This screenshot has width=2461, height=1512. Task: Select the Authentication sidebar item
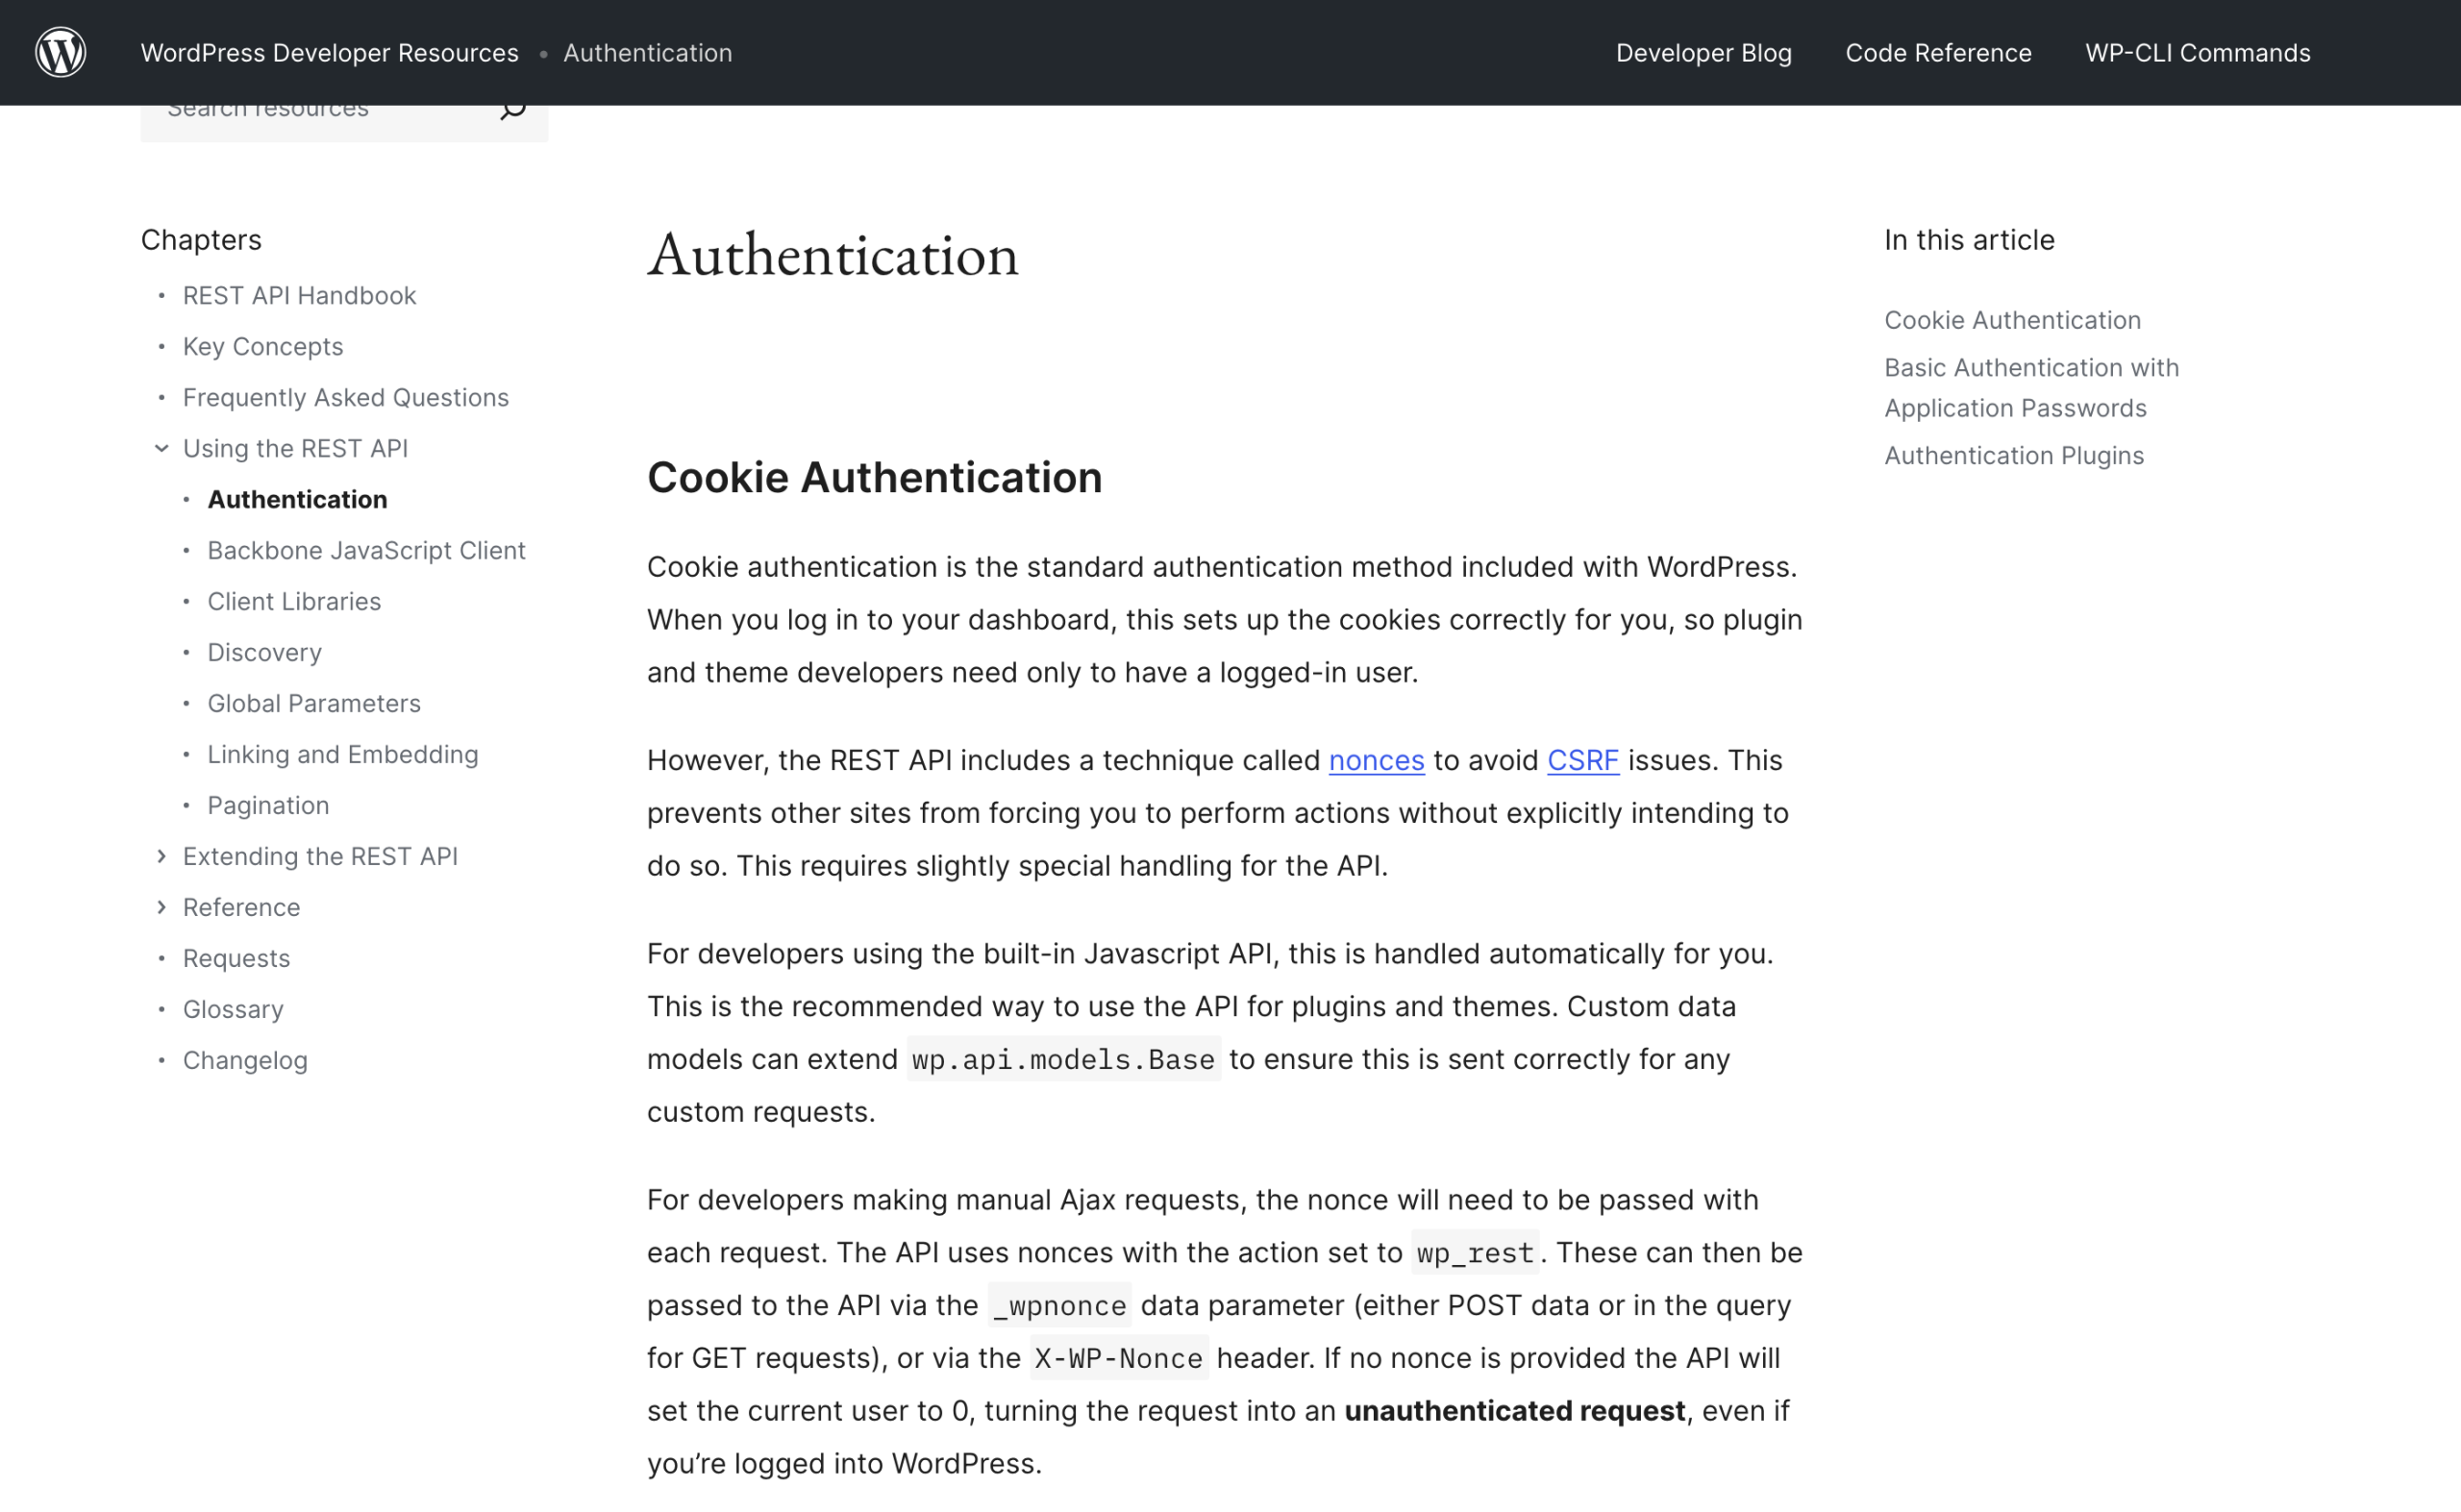[297, 500]
